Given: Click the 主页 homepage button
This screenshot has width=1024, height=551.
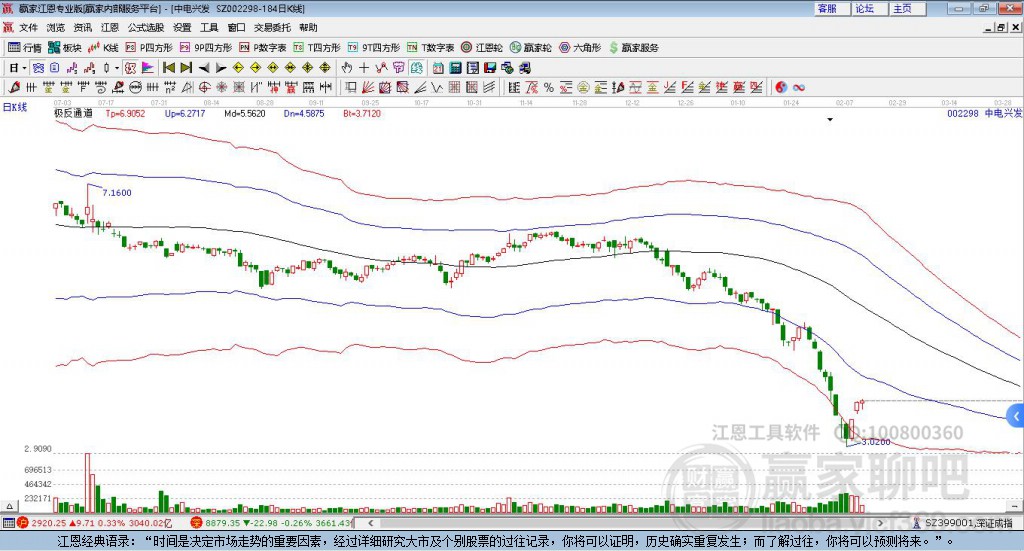Looking at the screenshot, I should pyautogui.click(x=908, y=8).
